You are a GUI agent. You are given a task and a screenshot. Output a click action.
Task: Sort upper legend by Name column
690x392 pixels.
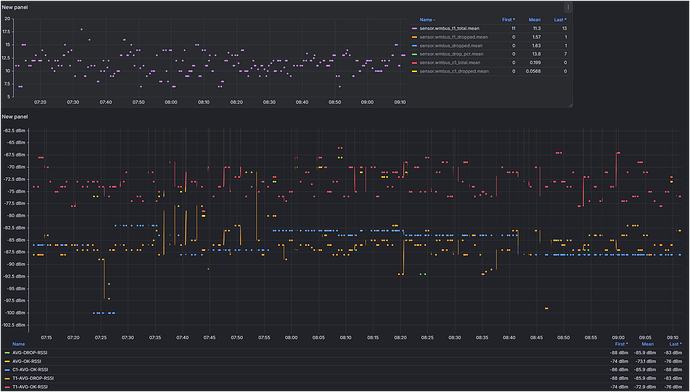pyautogui.click(x=427, y=20)
